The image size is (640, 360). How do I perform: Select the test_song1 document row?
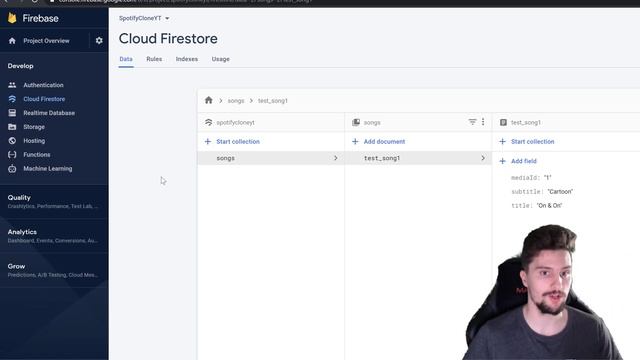pyautogui.click(x=418, y=158)
